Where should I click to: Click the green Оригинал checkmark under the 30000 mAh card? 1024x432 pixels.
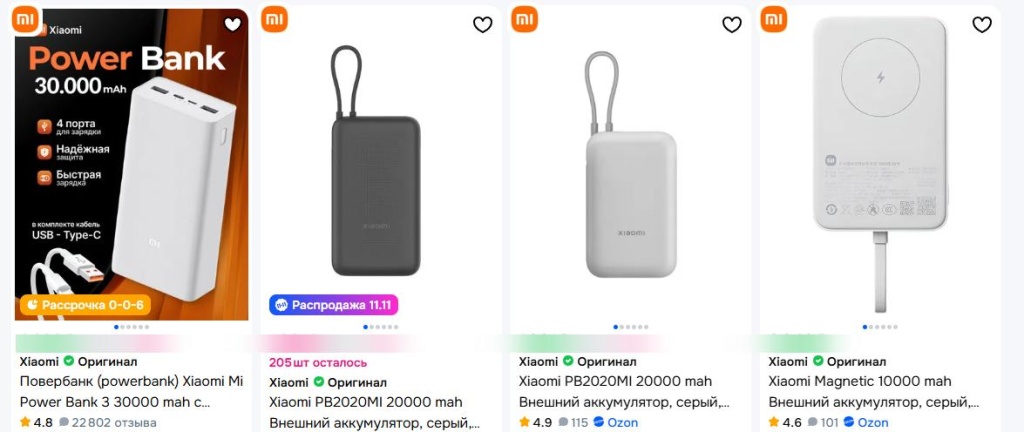click(69, 361)
